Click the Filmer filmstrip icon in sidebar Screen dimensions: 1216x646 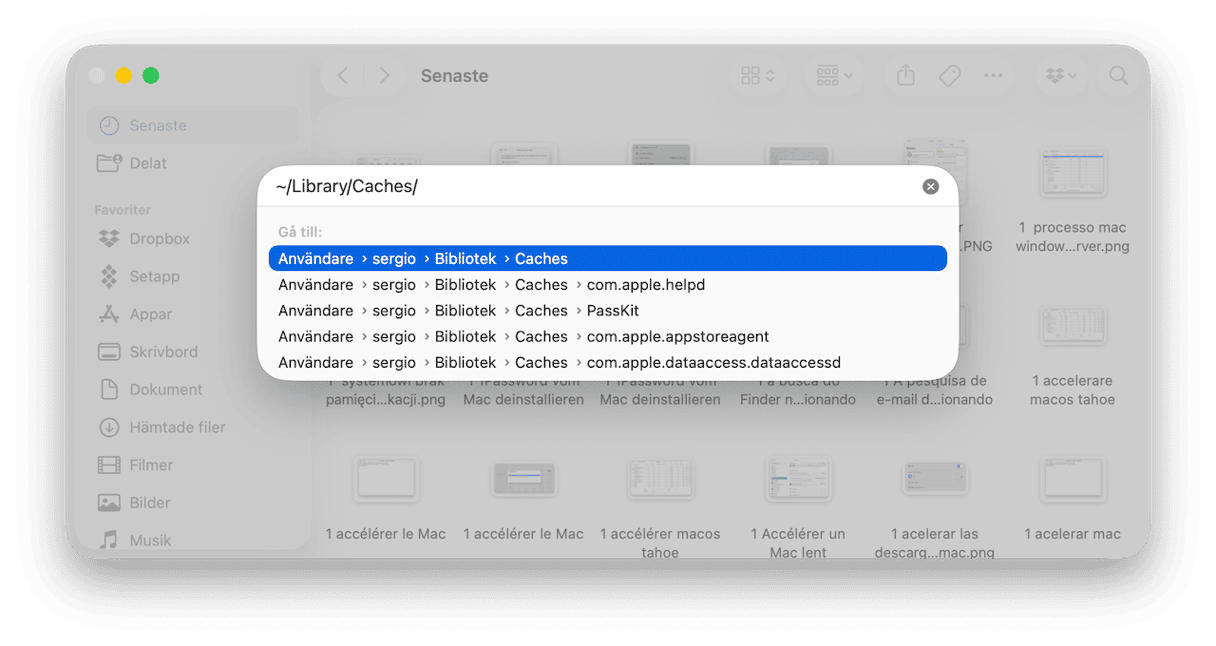click(x=109, y=465)
